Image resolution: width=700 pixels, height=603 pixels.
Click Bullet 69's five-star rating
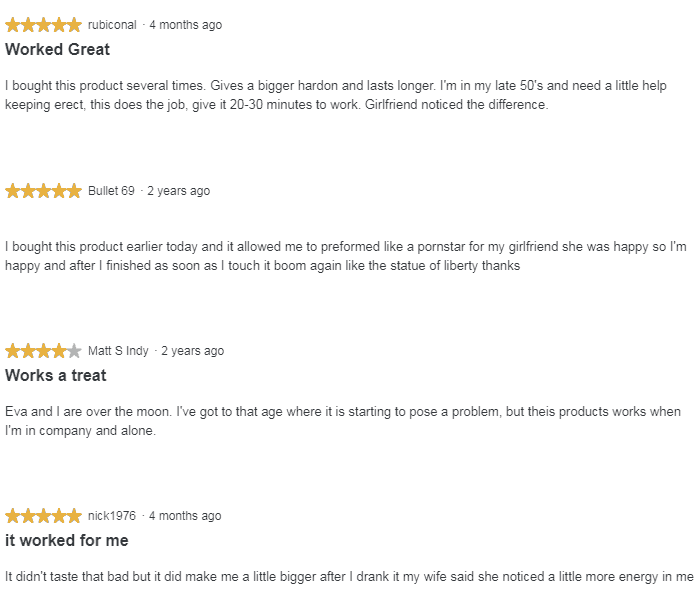[x=43, y=191]
